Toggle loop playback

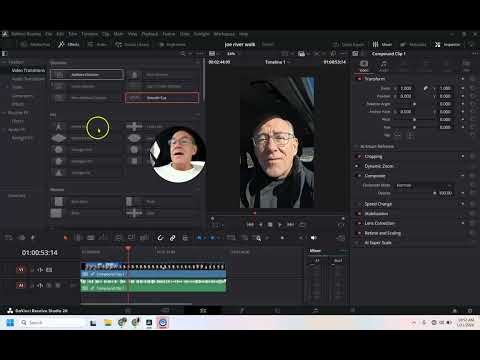point(302,225)
